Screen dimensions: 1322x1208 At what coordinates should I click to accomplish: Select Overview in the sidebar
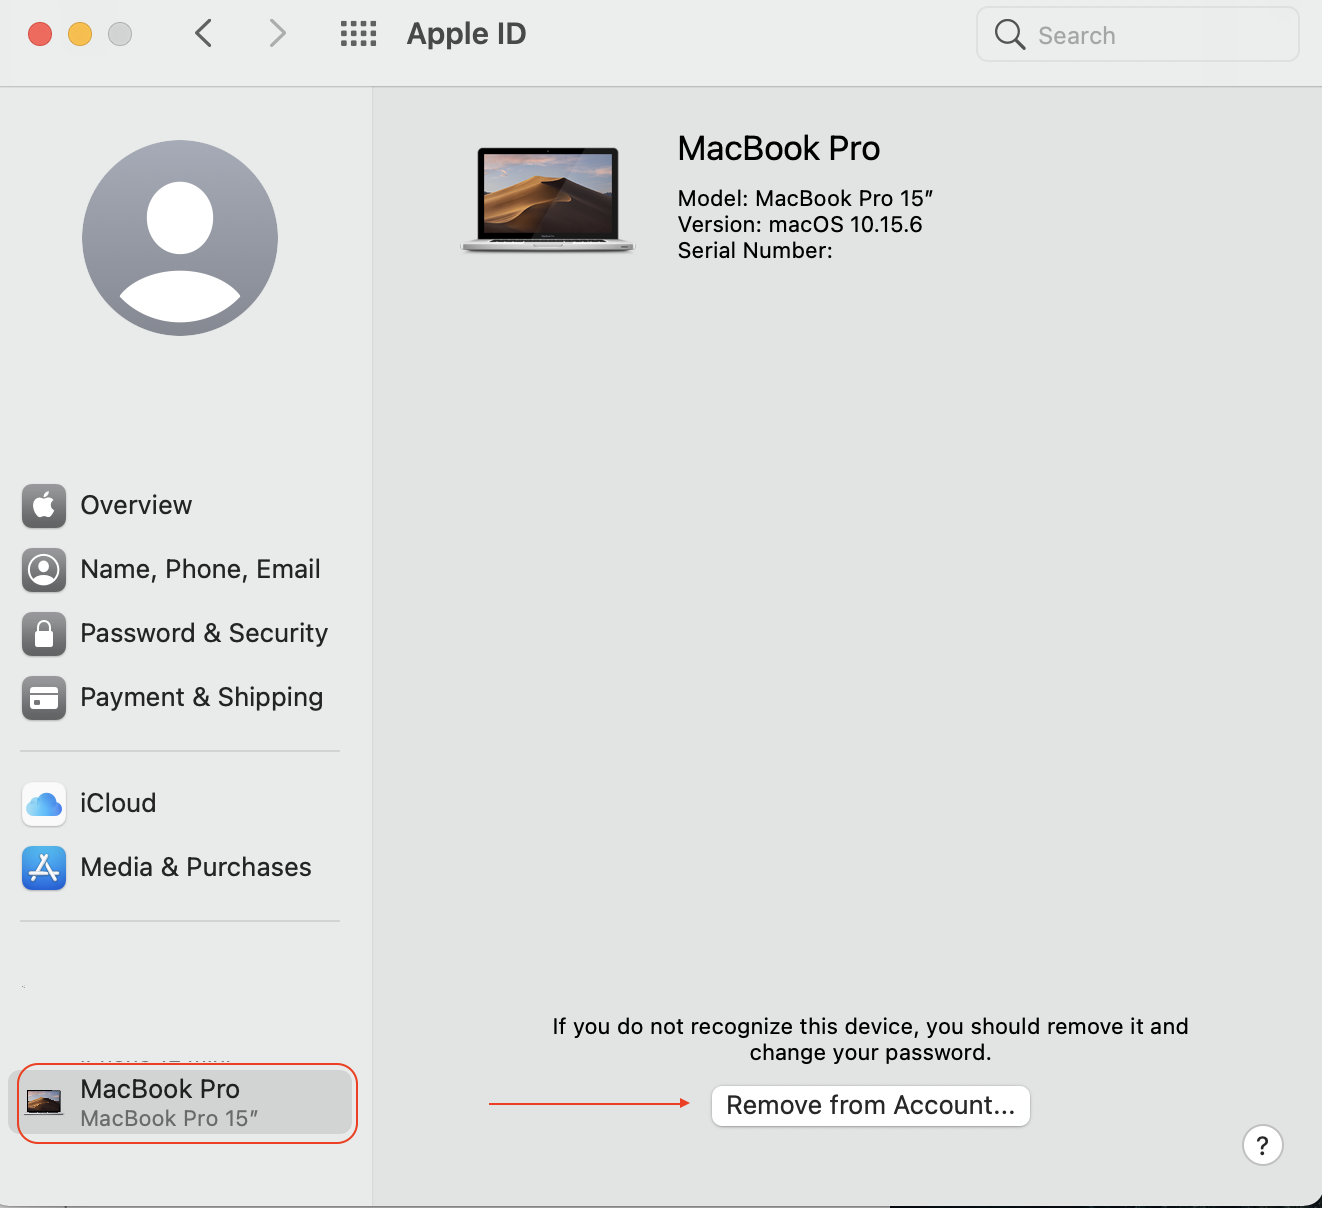(x=136, y=505)
